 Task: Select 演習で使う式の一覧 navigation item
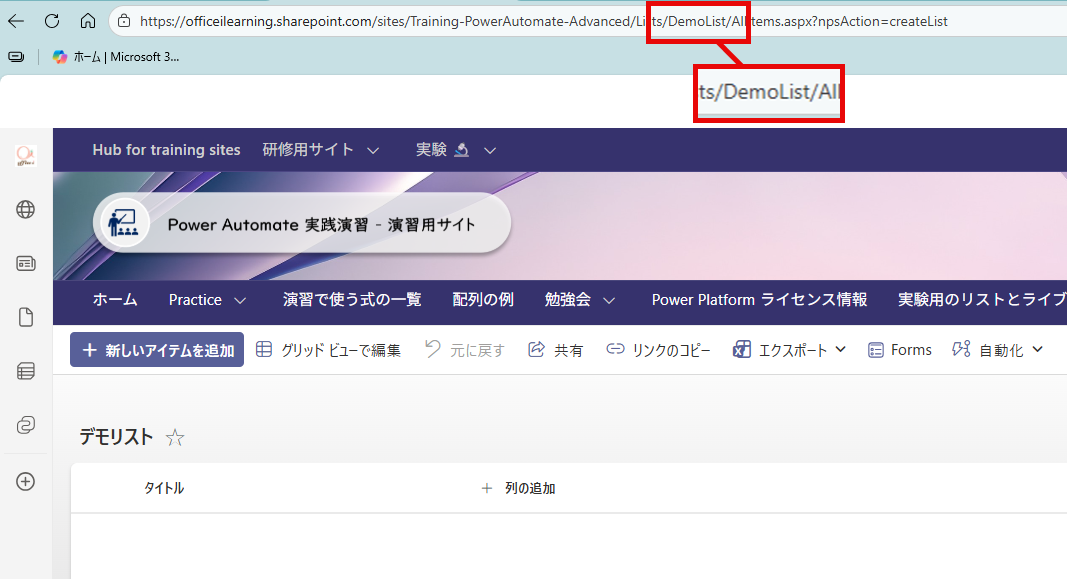(x=352, y=300)
